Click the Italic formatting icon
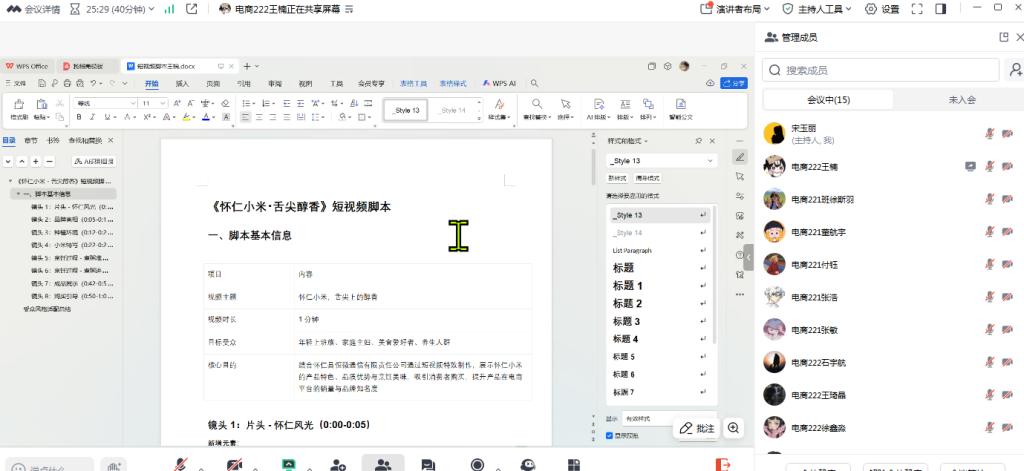1024x471 pixels. click(93, 117)
